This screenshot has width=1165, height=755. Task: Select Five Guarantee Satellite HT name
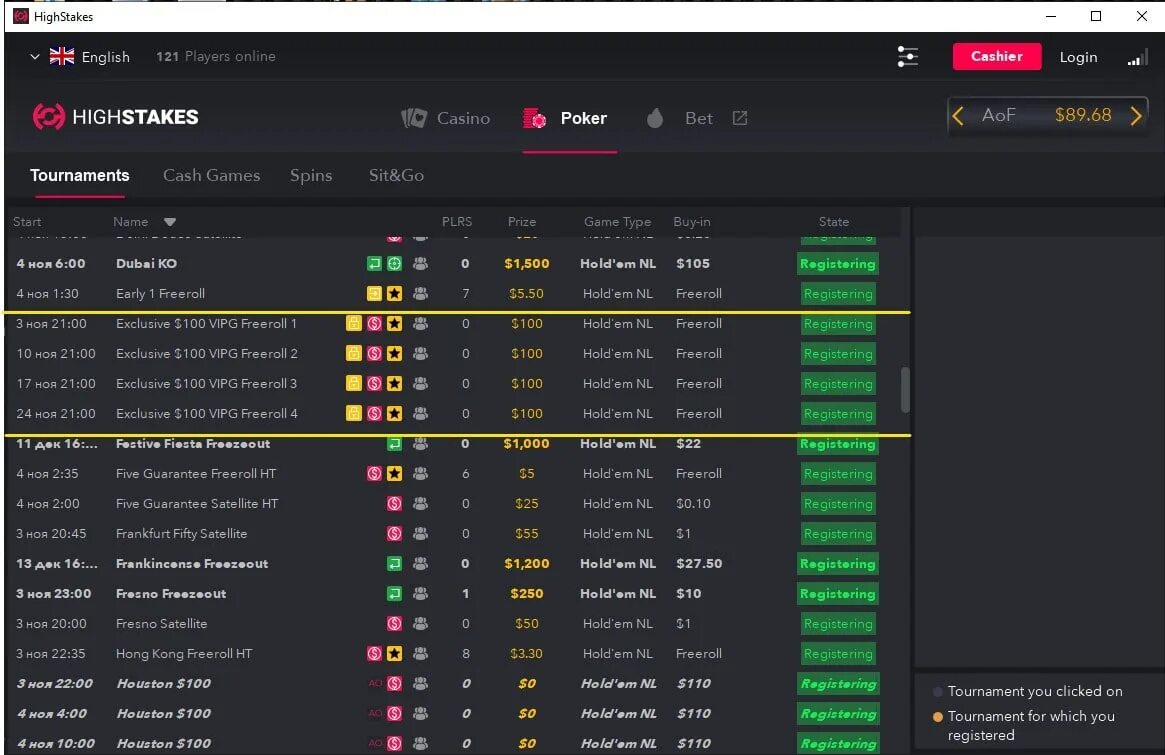[197, 503]
